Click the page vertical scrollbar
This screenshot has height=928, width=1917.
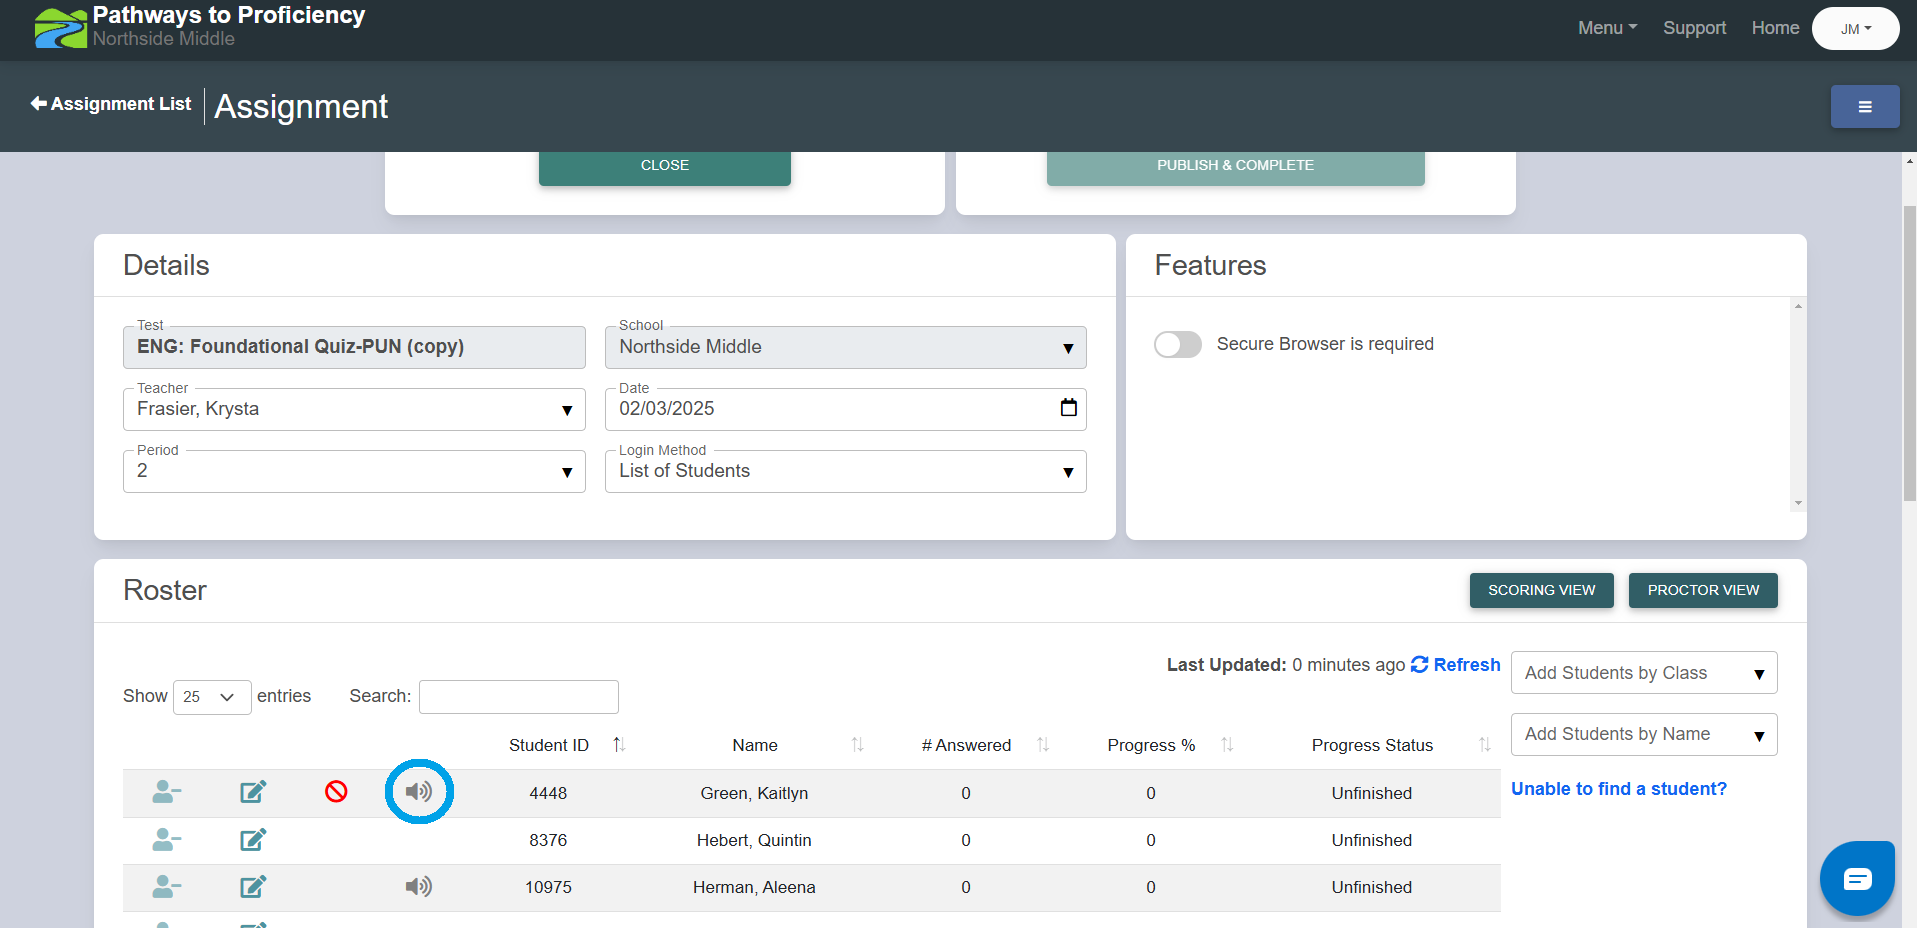[x=1909, y=352]
